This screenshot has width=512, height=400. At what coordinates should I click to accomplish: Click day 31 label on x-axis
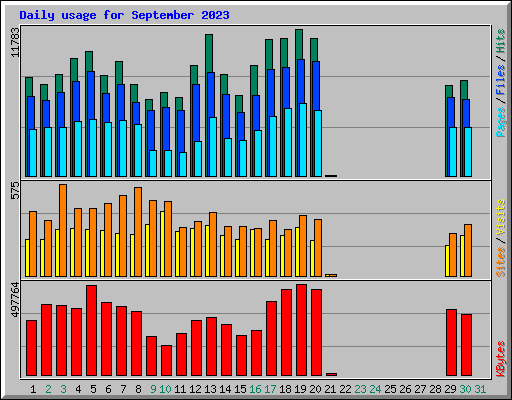tap(480, 389)
